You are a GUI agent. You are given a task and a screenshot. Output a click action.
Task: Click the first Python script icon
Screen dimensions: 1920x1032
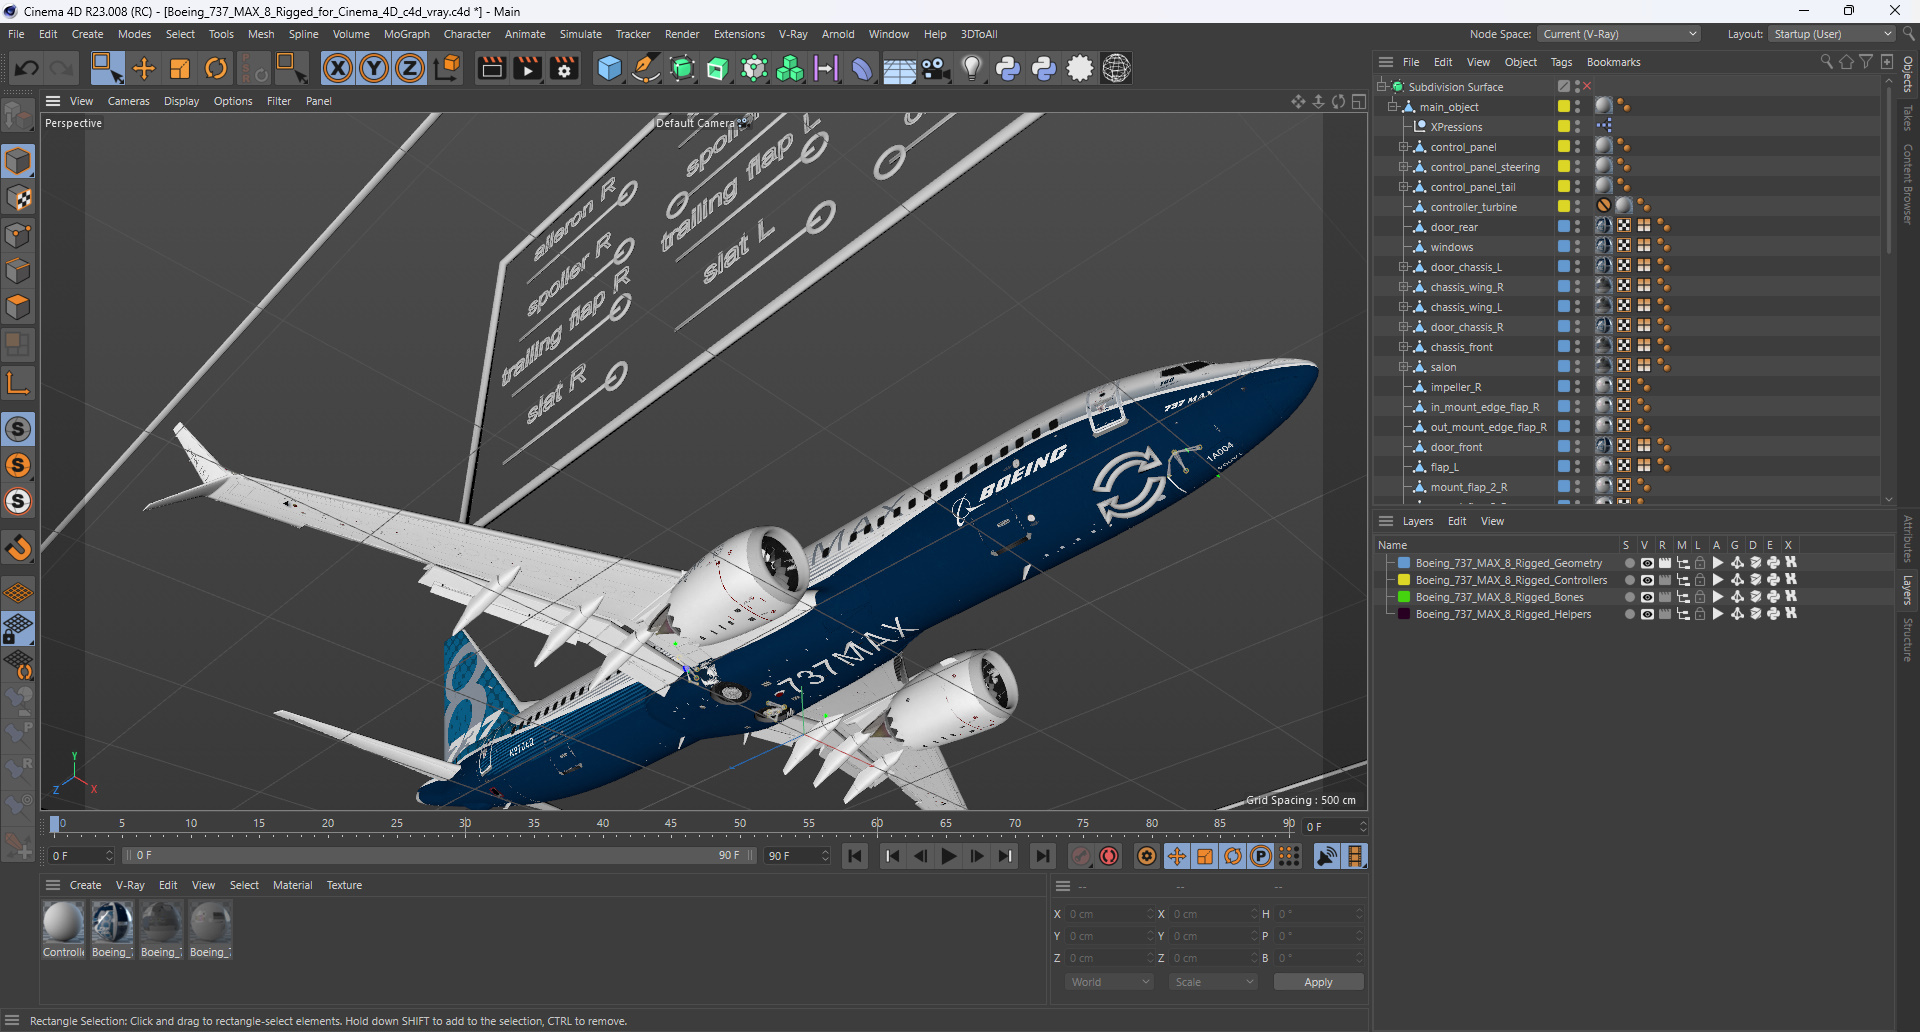click(1008, 68)
